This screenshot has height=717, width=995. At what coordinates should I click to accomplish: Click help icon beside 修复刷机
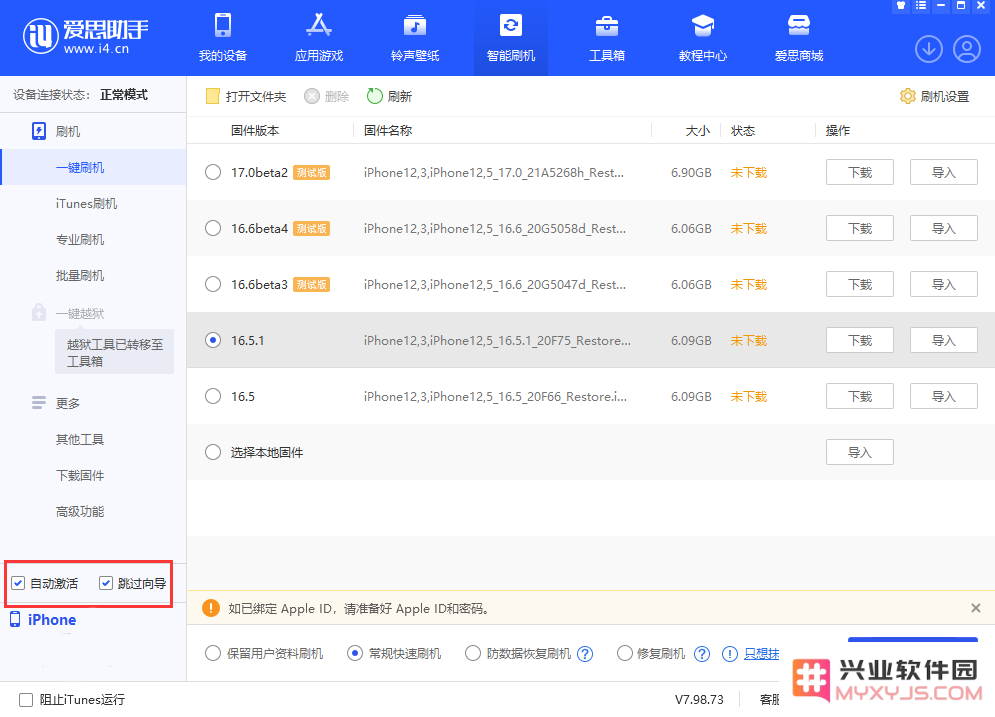coord(702,654)
